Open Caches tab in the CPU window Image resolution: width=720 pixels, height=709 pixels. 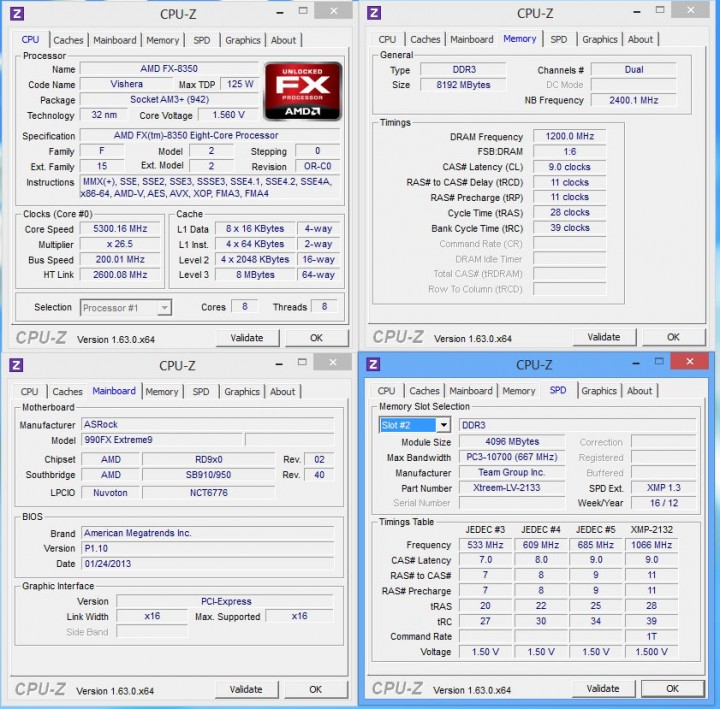(68, 40)
